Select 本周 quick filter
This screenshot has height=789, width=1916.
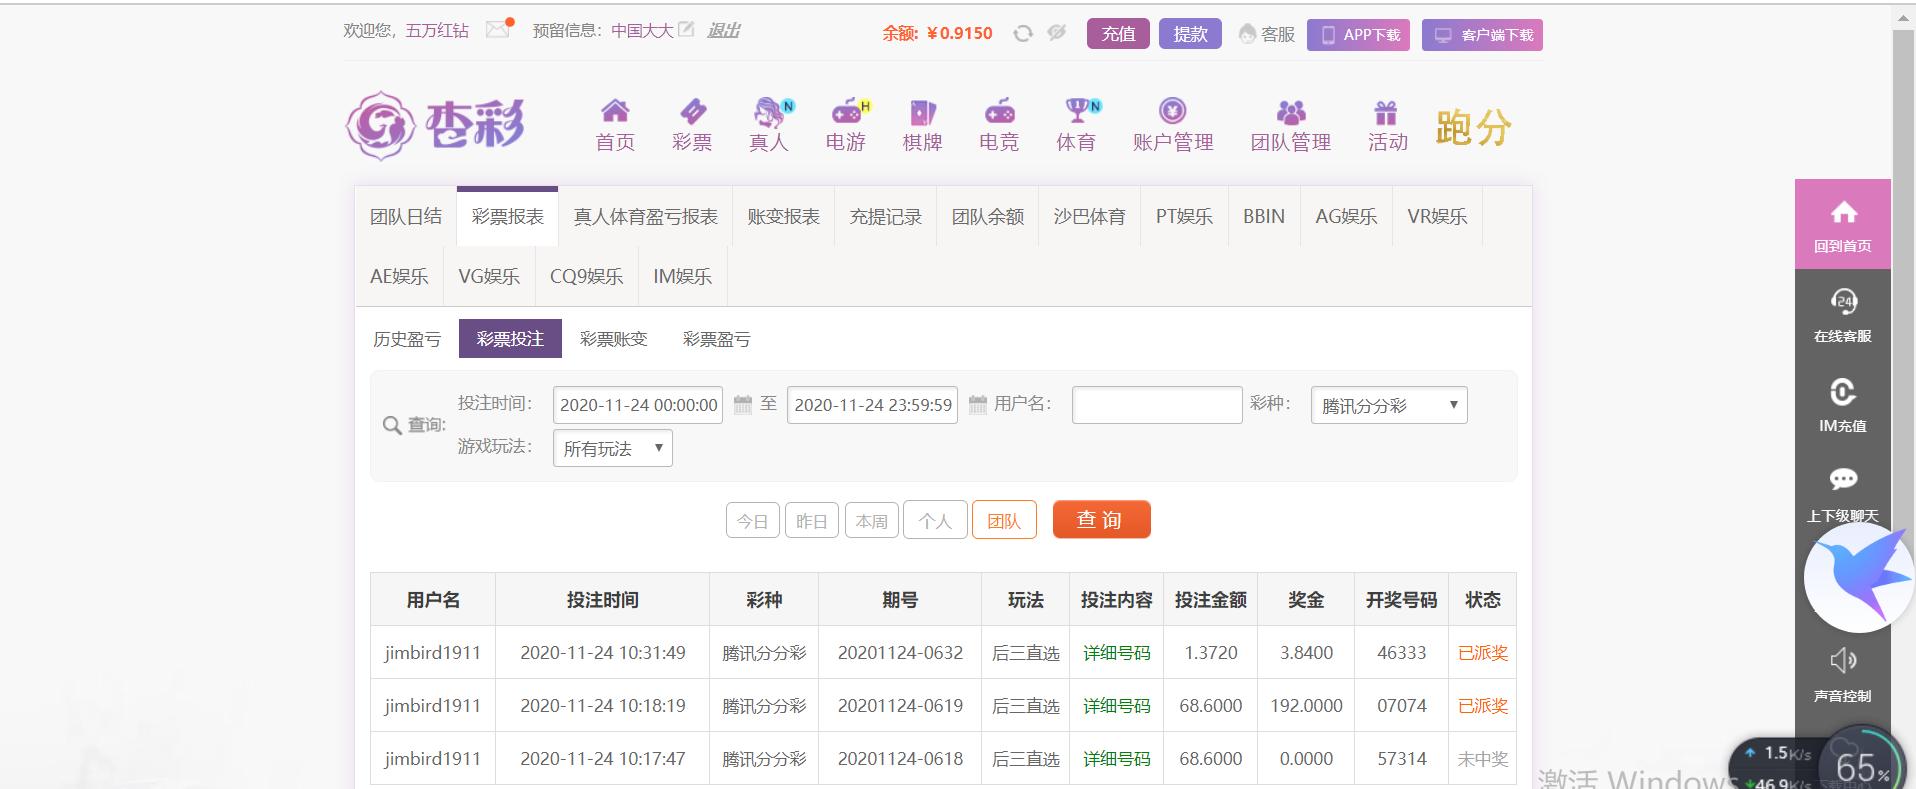(x=871, y=520)
